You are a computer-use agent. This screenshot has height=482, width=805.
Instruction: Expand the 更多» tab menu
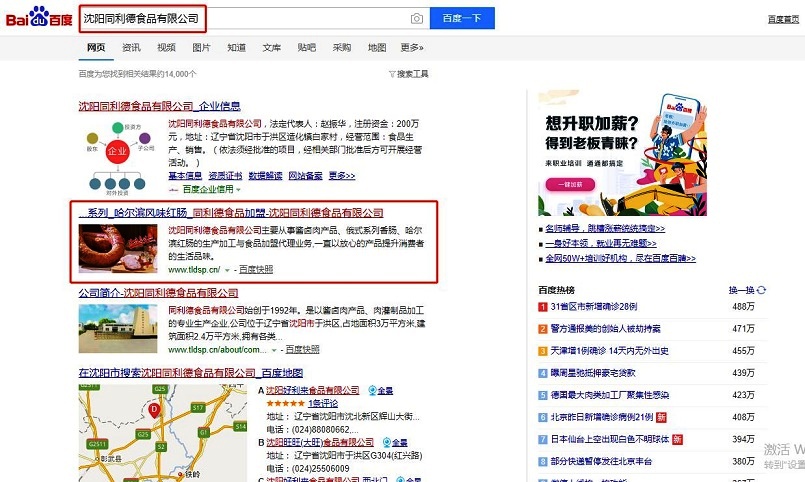pyautogui.click(x=412, y=47)
